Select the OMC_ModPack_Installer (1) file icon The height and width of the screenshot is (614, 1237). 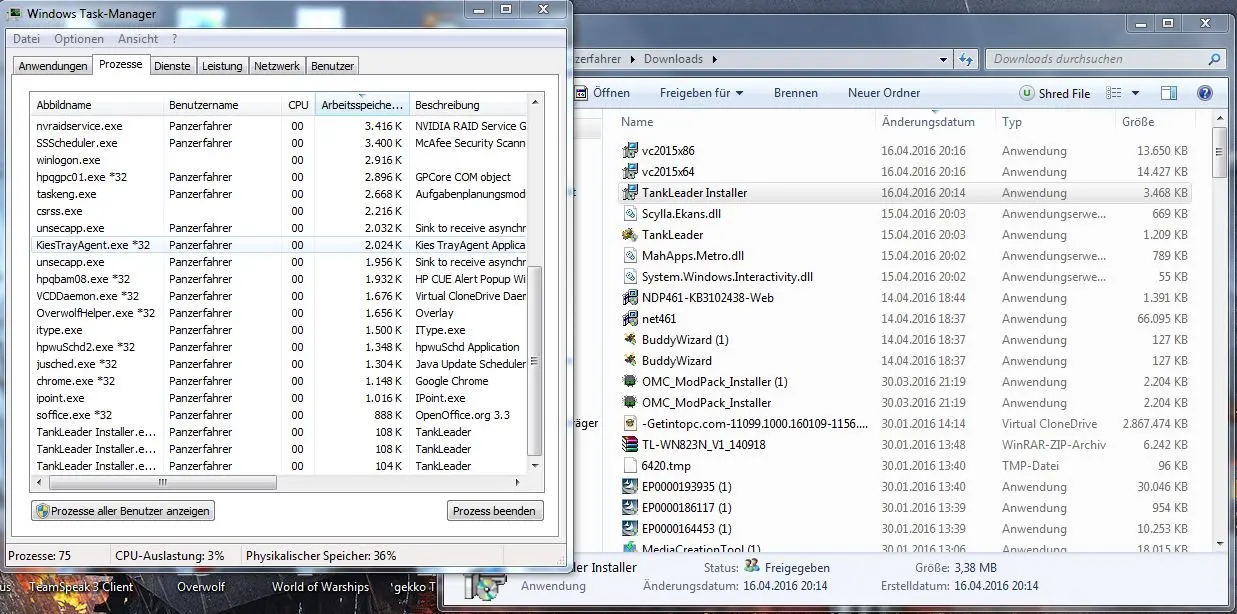coord(630,382)
